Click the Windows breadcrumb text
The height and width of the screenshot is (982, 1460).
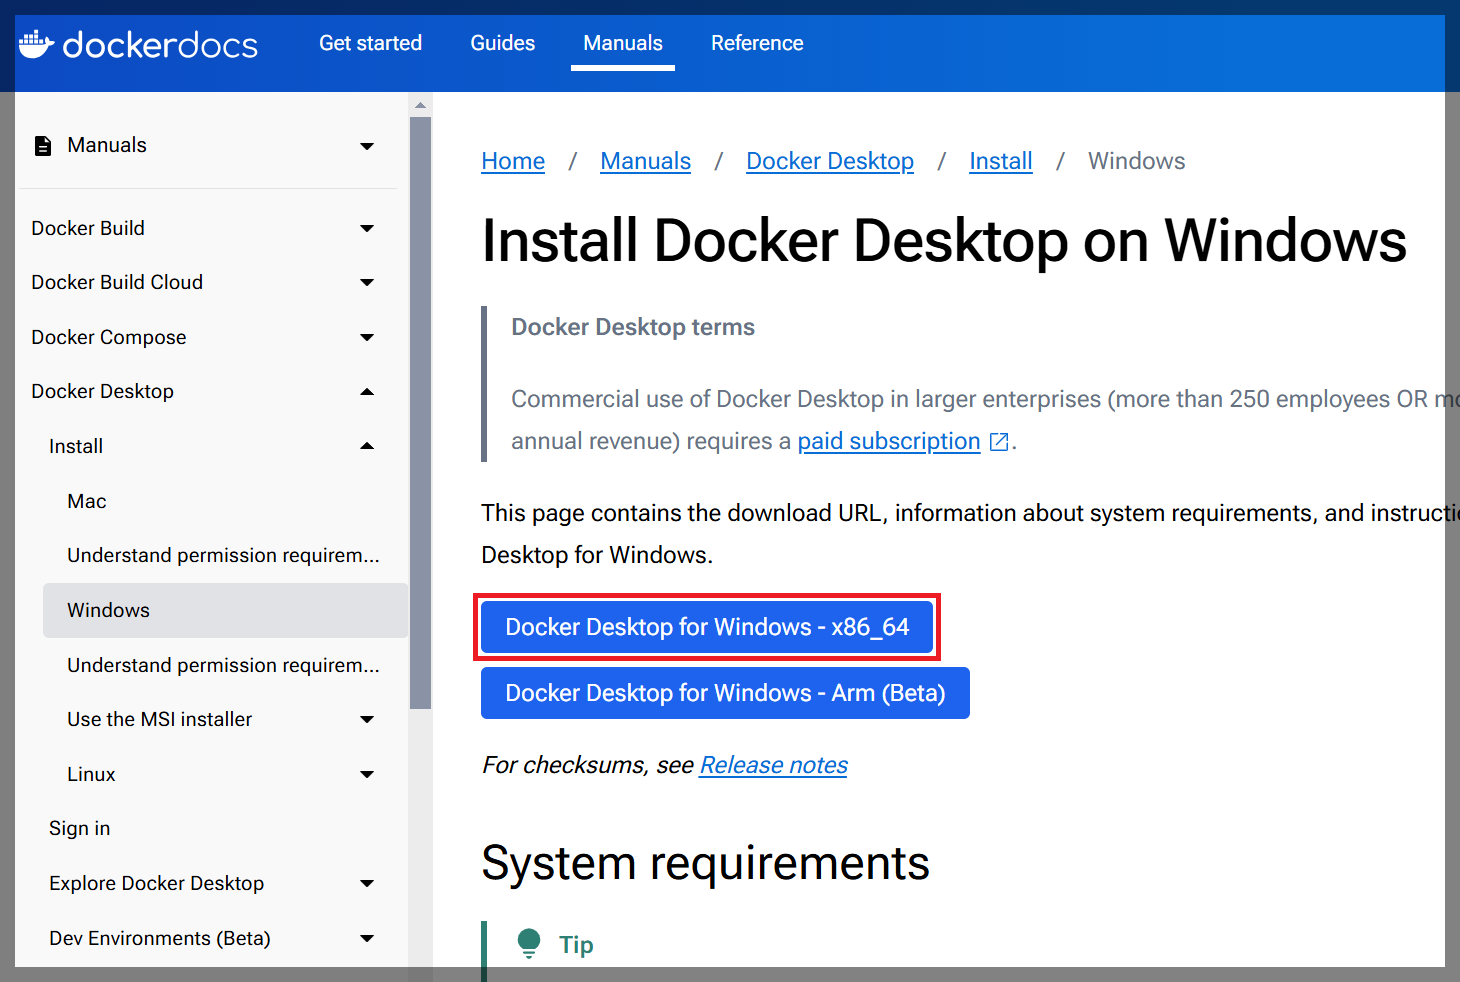pyautogui.click(x=1137, y=161)
